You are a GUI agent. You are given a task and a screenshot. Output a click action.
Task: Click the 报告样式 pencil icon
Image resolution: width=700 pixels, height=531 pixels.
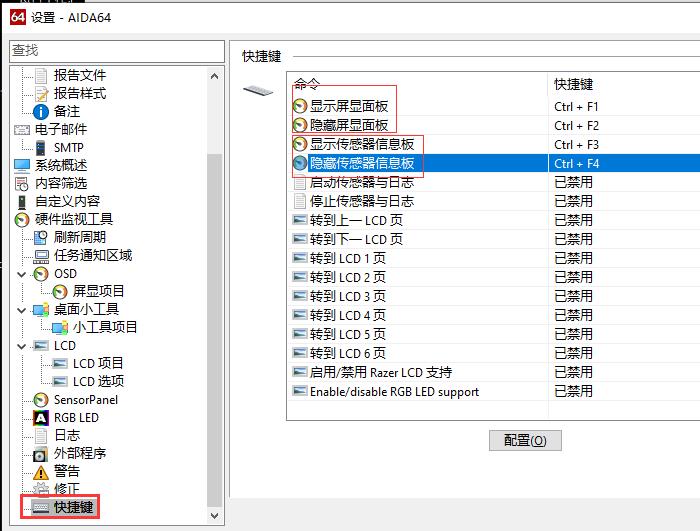pyautogui.click(x=41, y=94)
